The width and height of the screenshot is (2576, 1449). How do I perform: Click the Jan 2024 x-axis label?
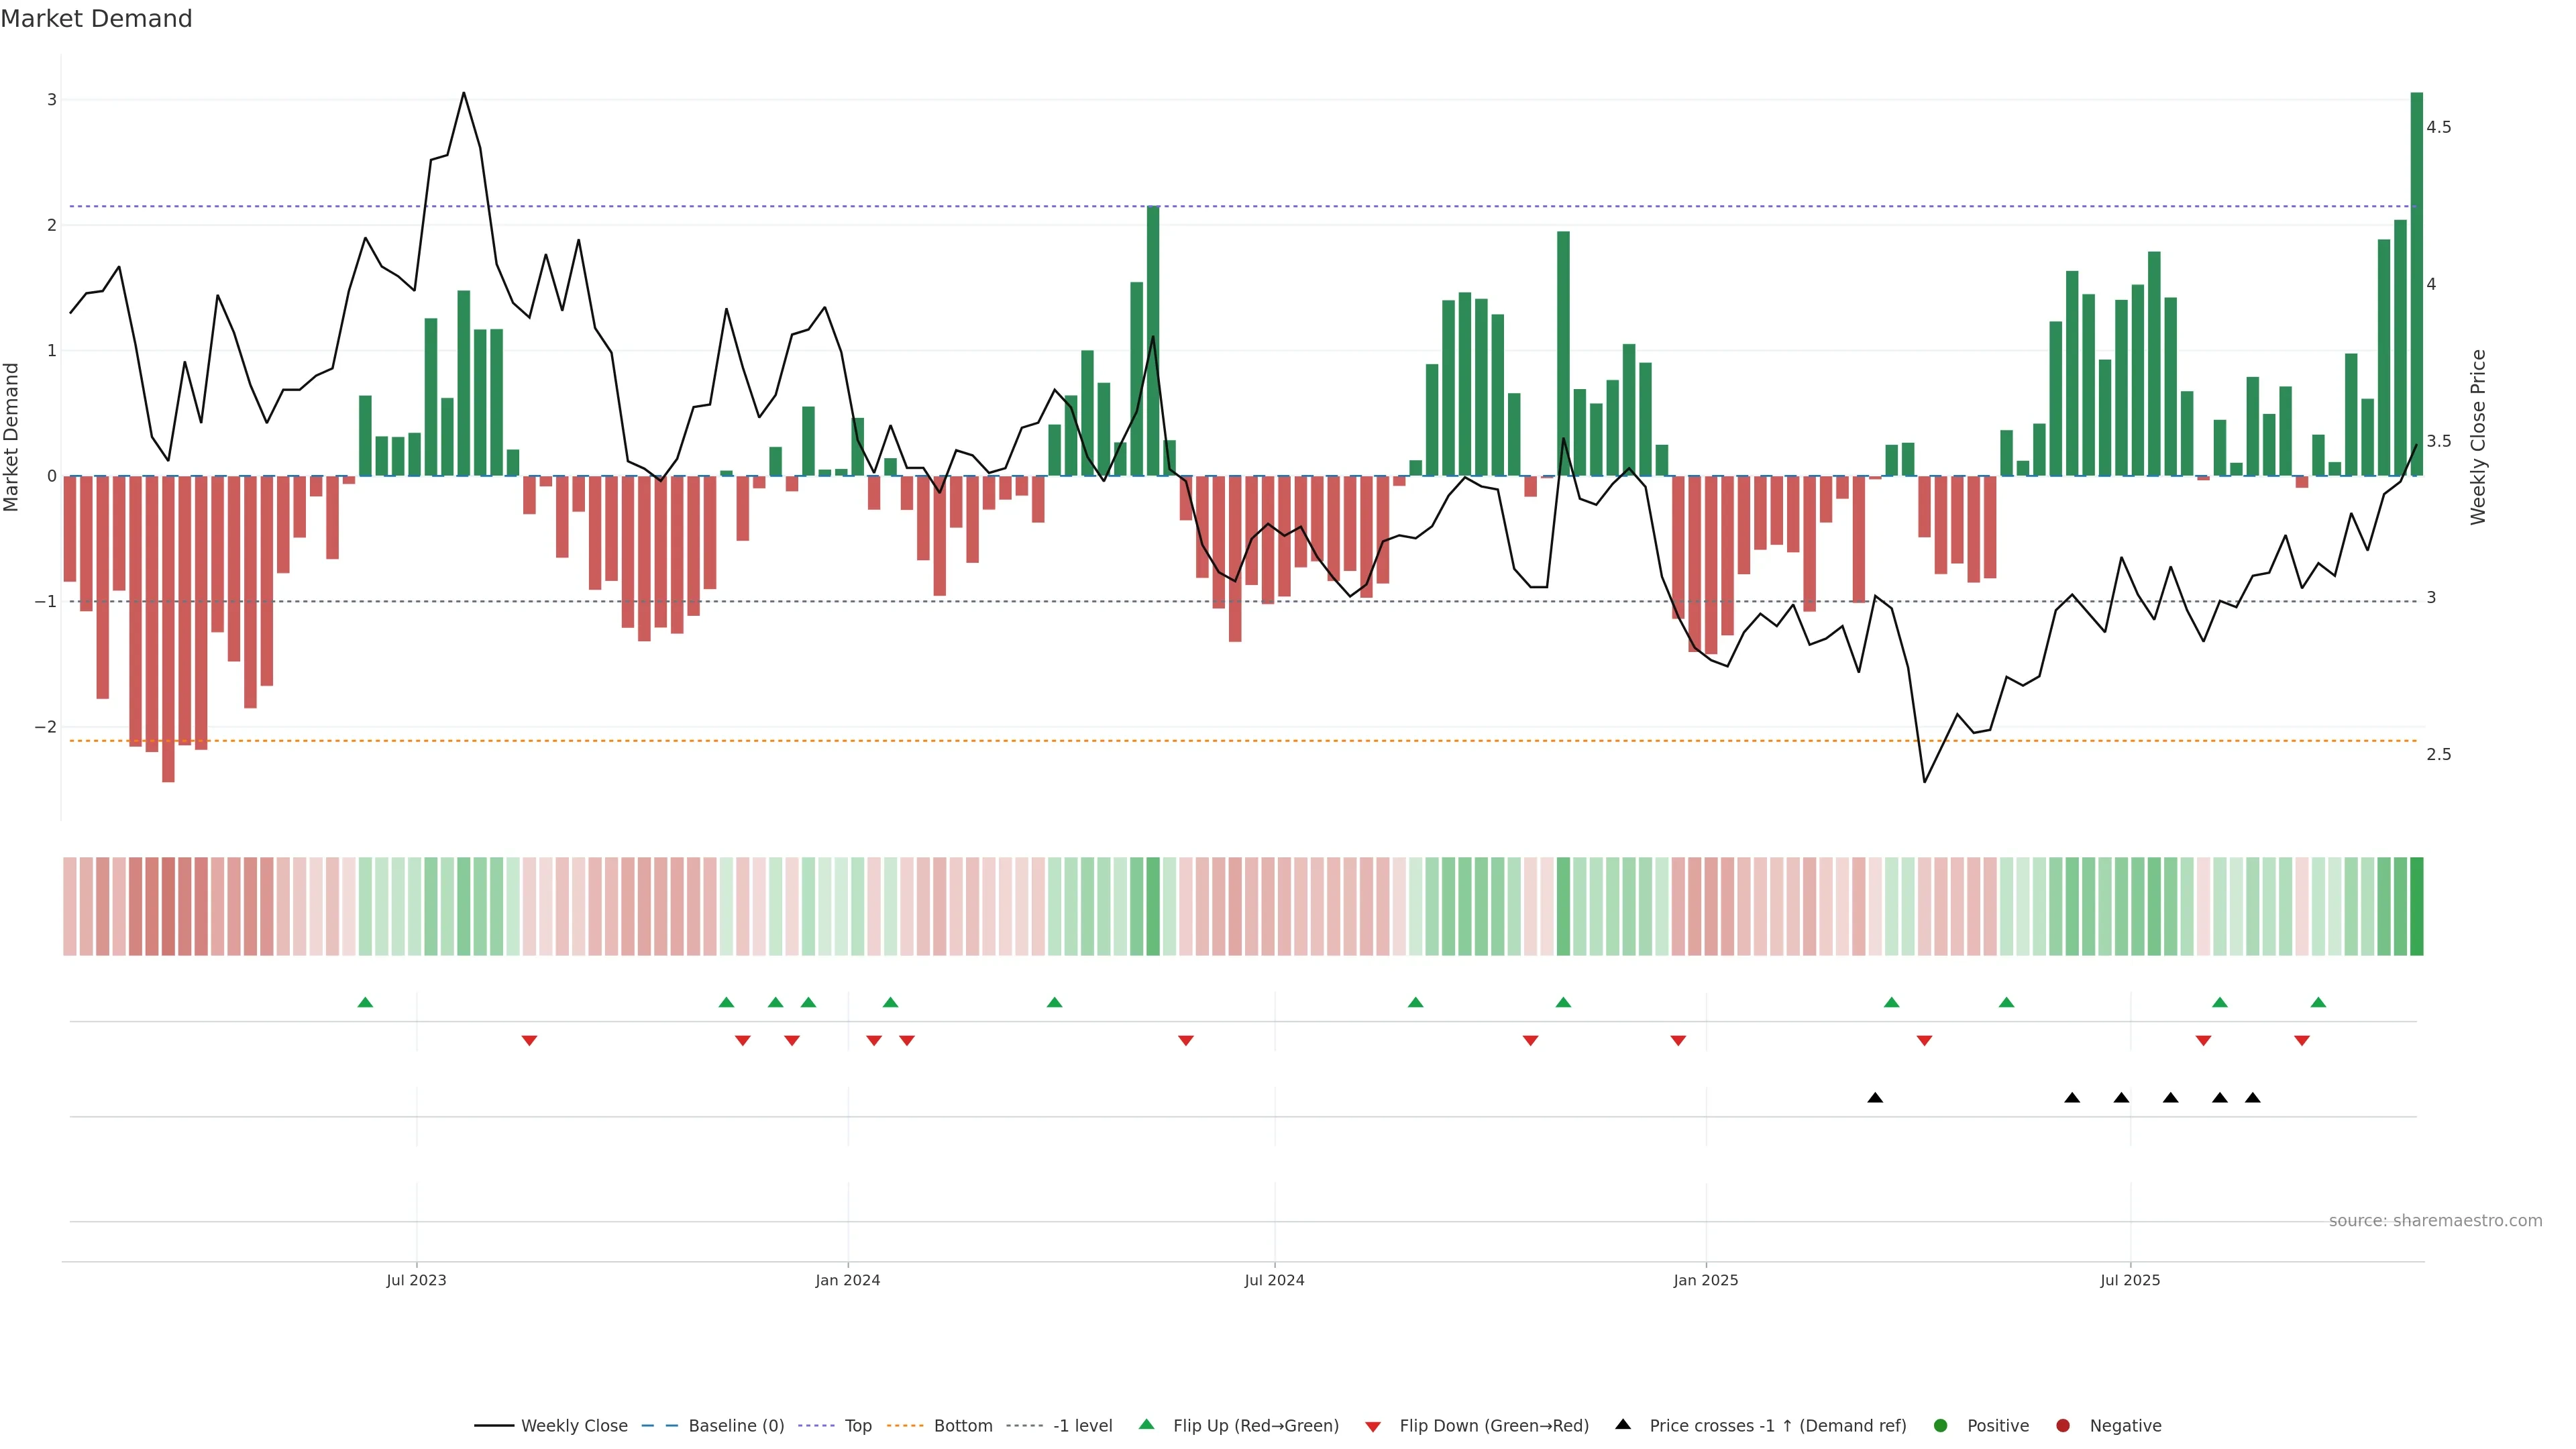[847, 1280]
